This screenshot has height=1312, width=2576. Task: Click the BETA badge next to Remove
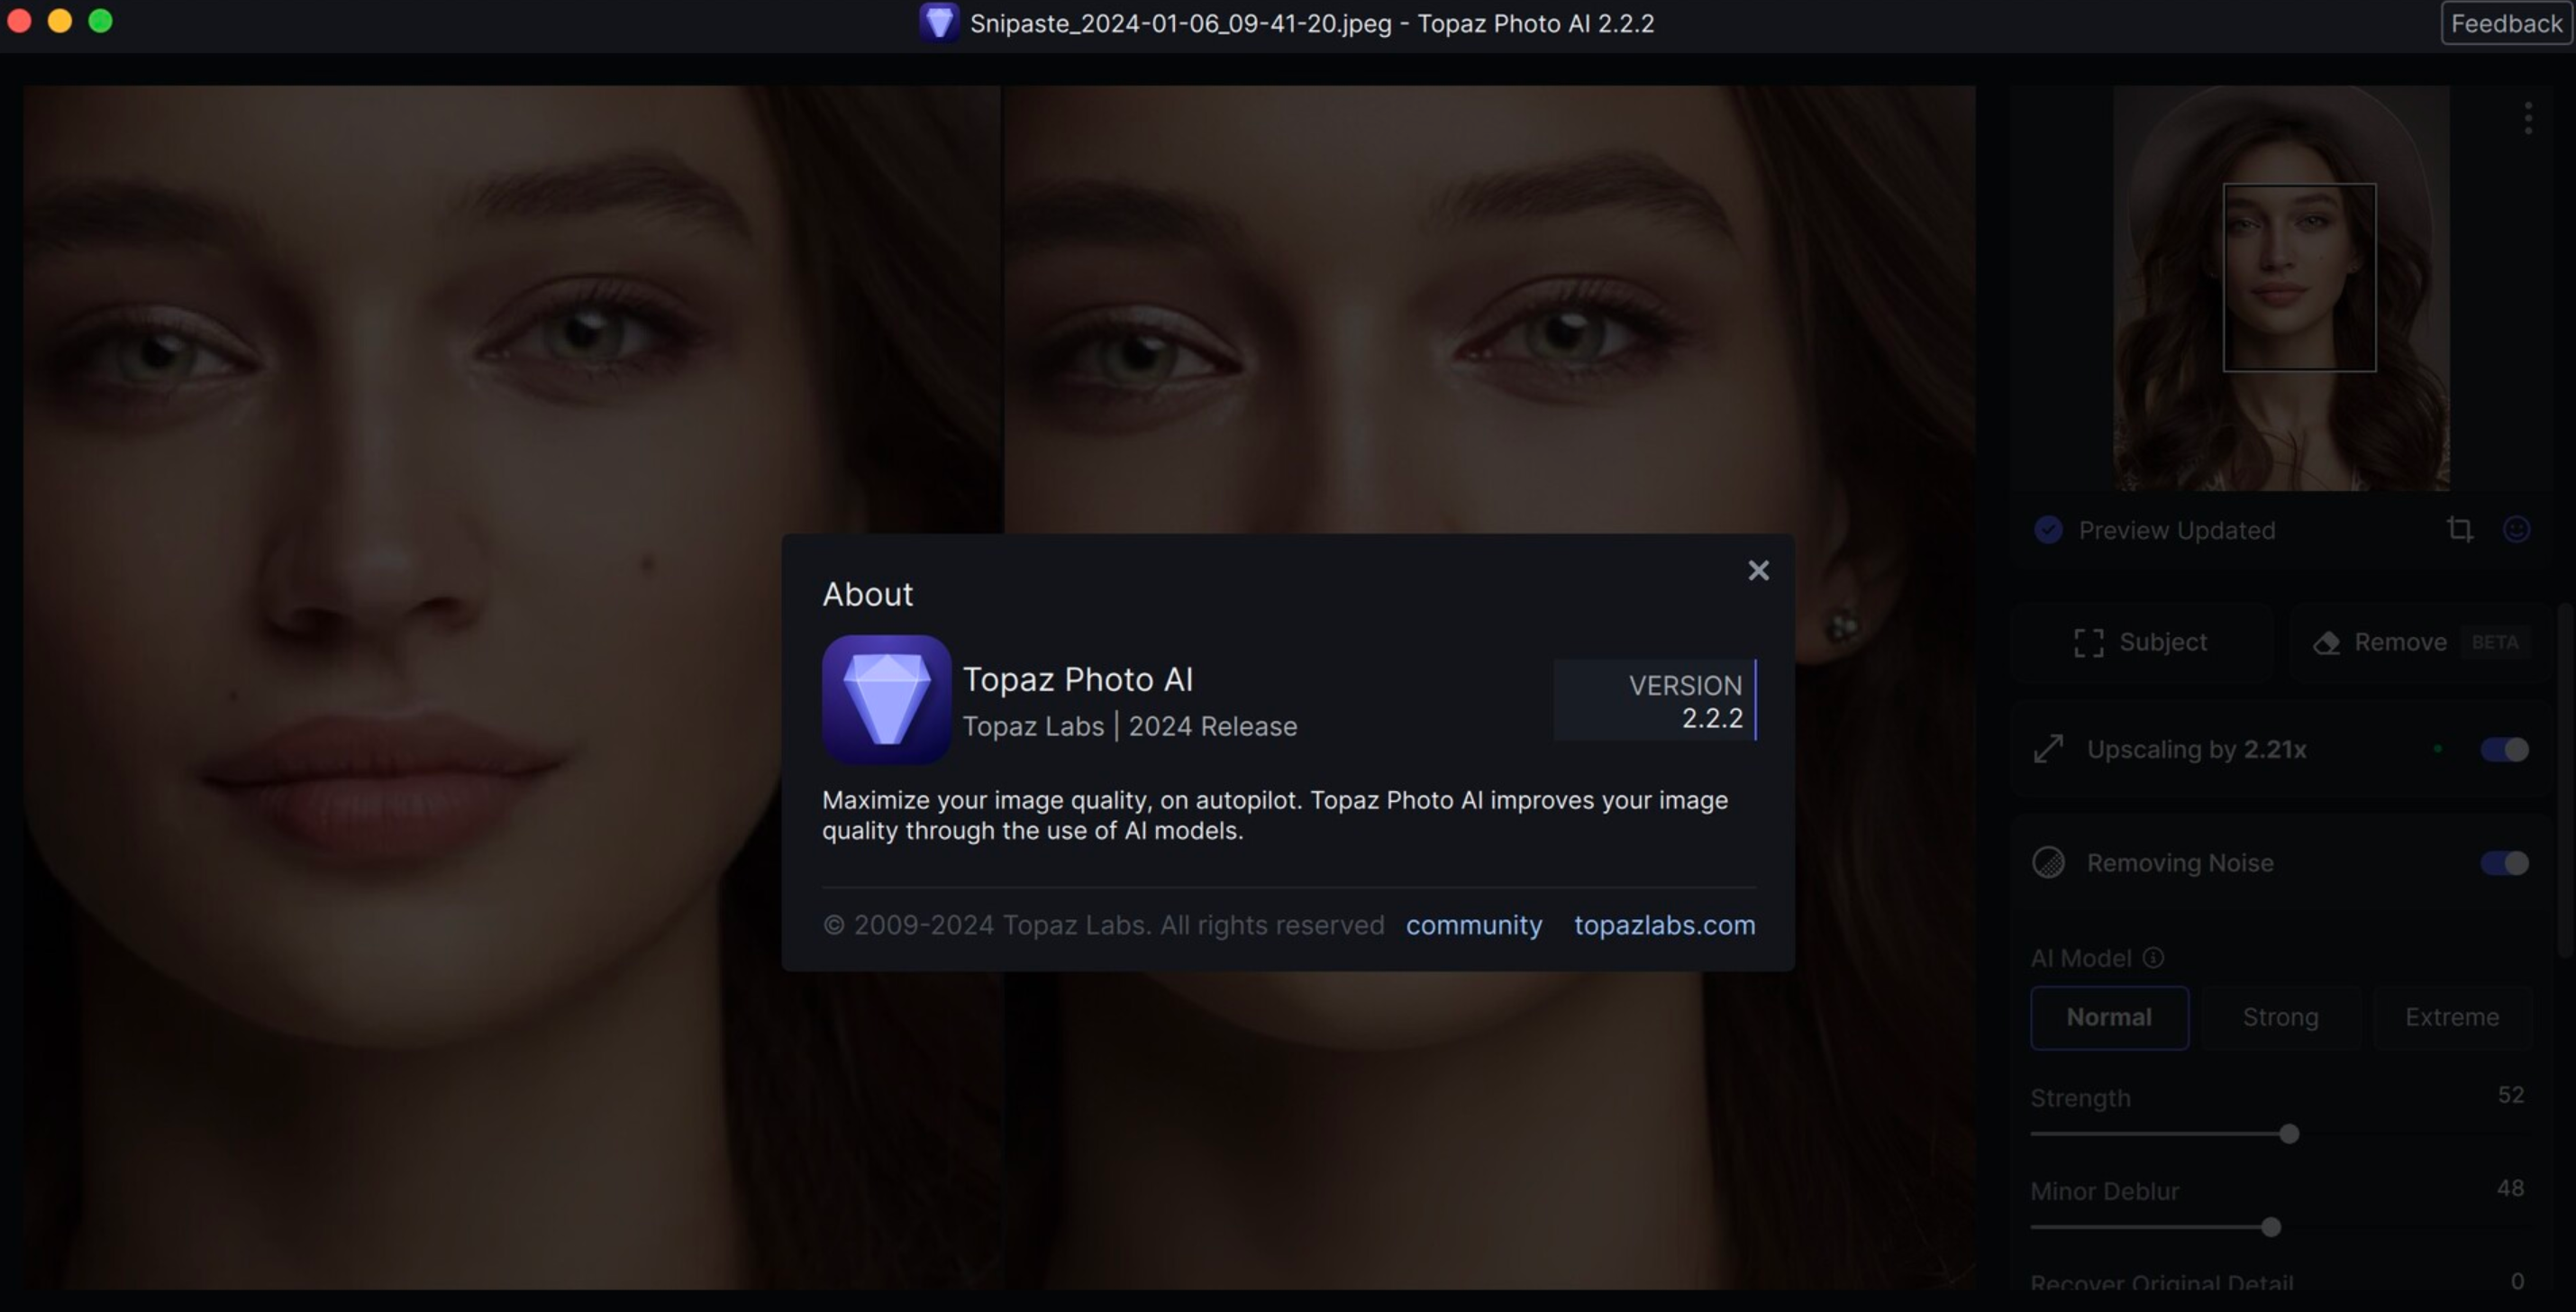coord(2495,642)
